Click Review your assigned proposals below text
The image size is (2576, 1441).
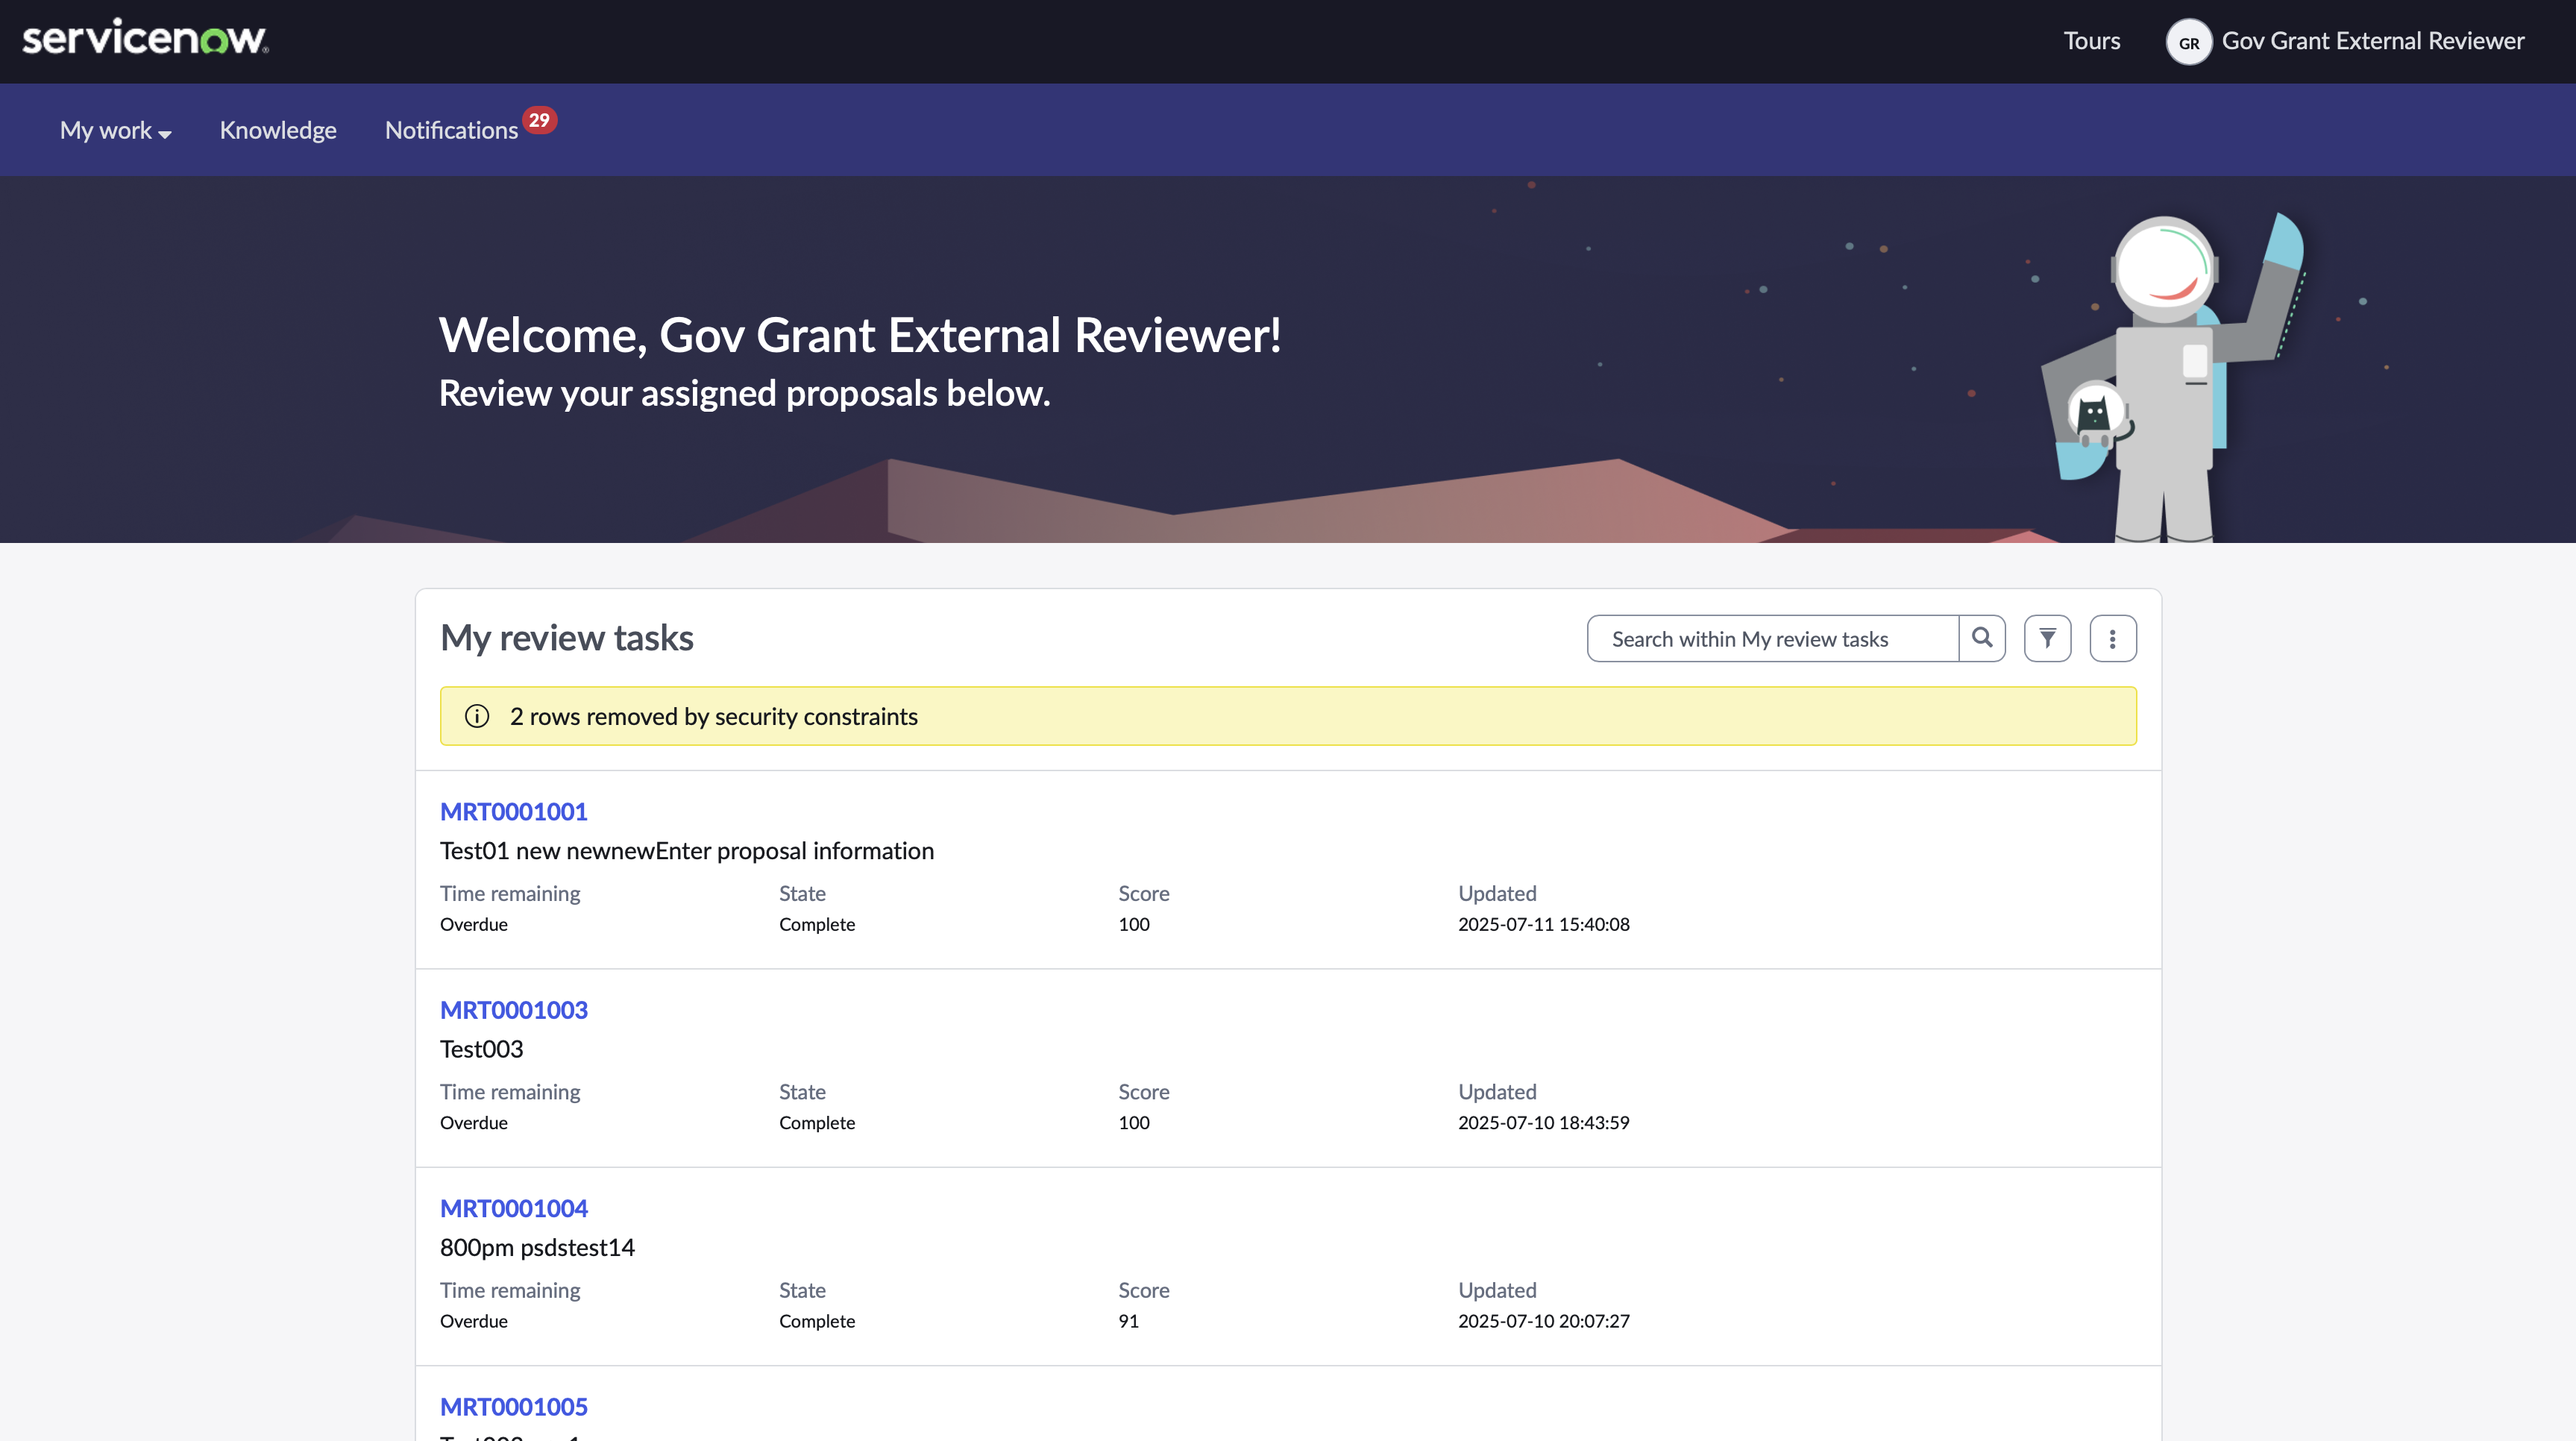745,393
